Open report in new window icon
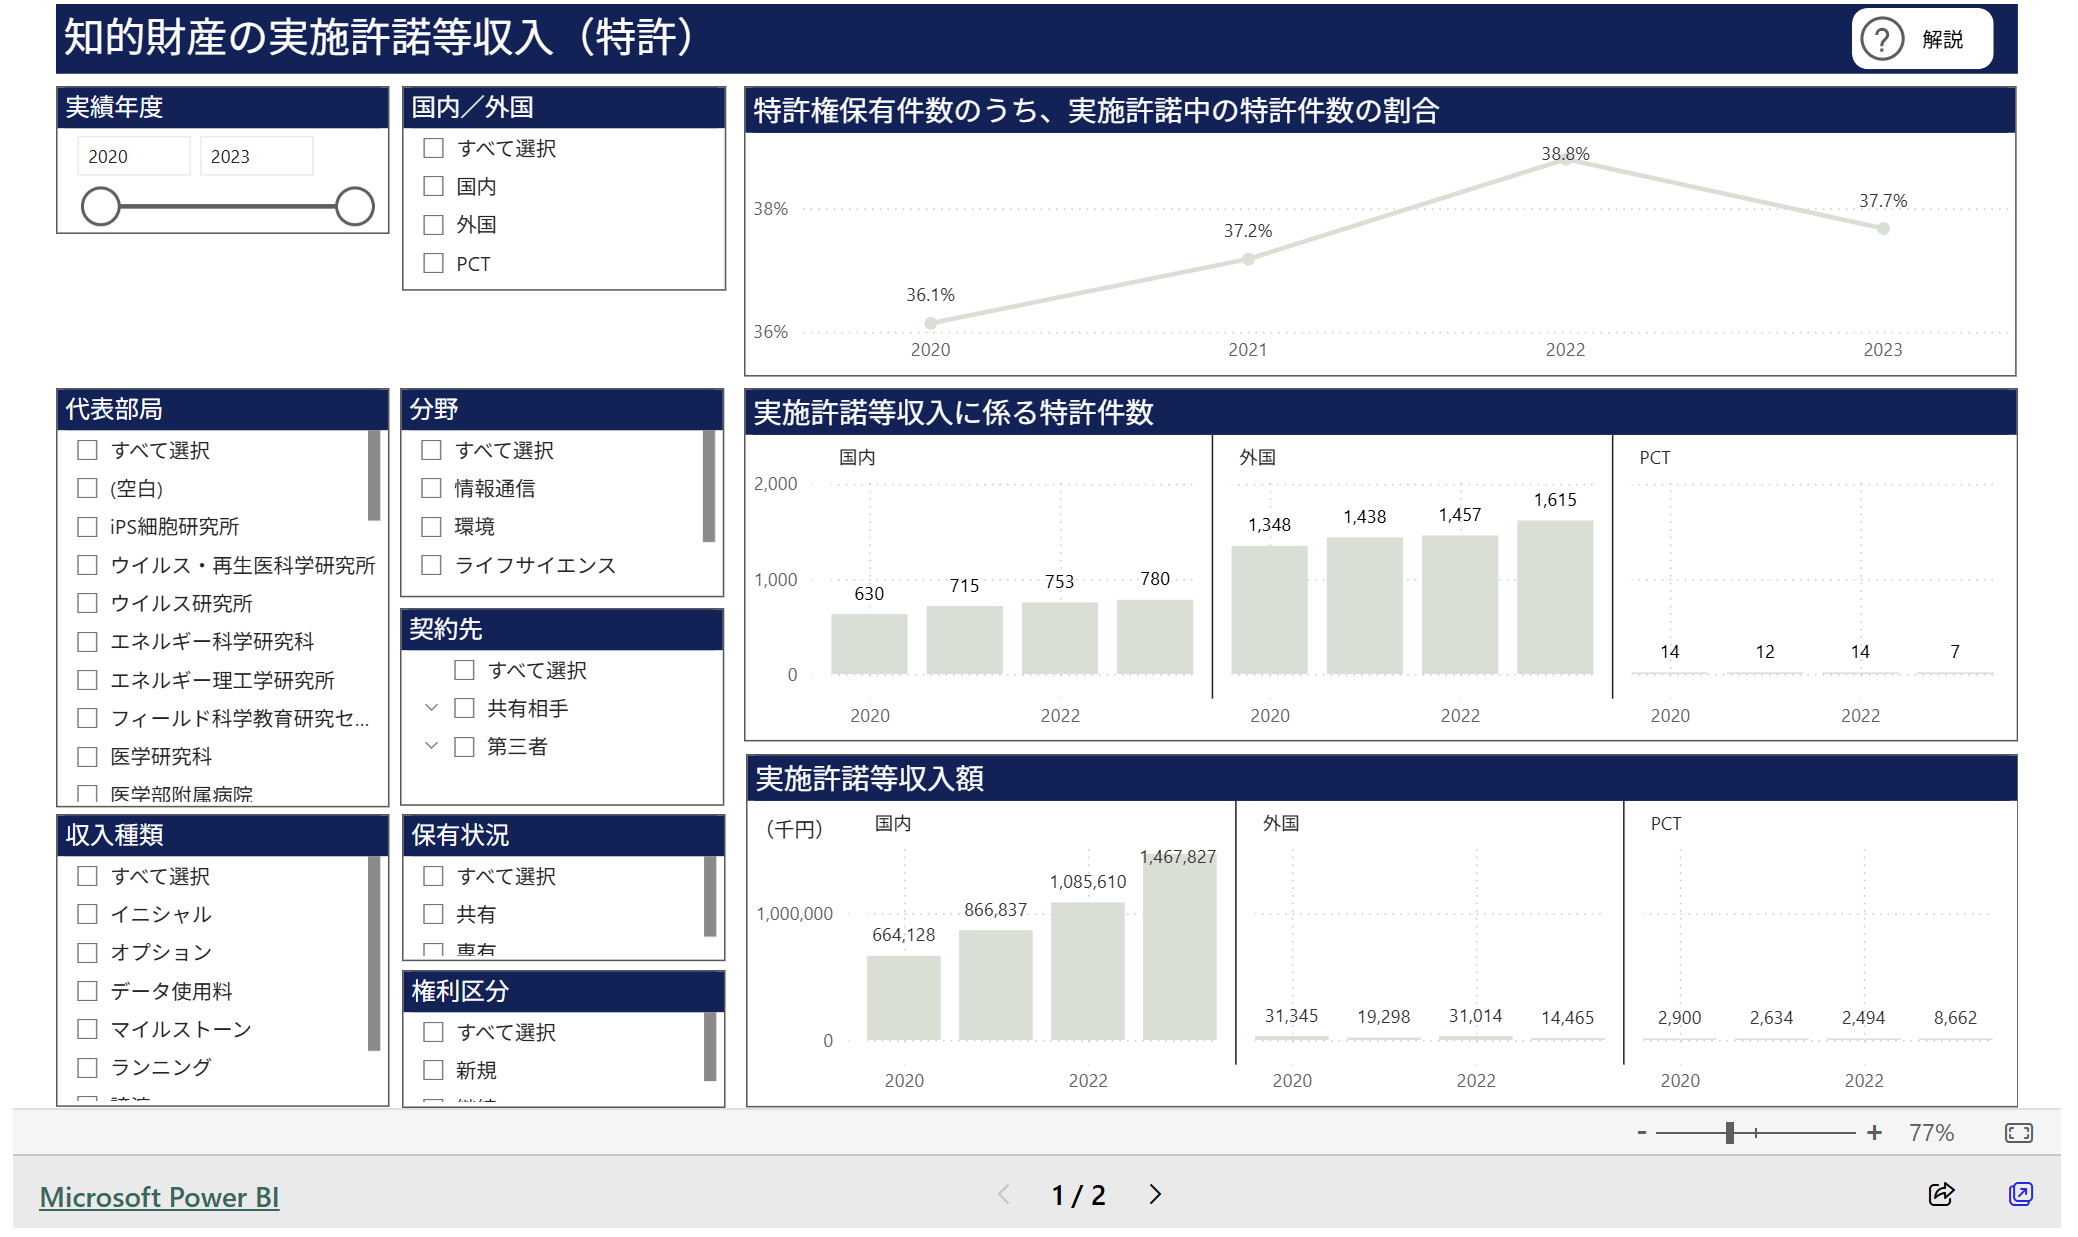Viewport: 2078px width, 1237px height. (2020, 1194)
